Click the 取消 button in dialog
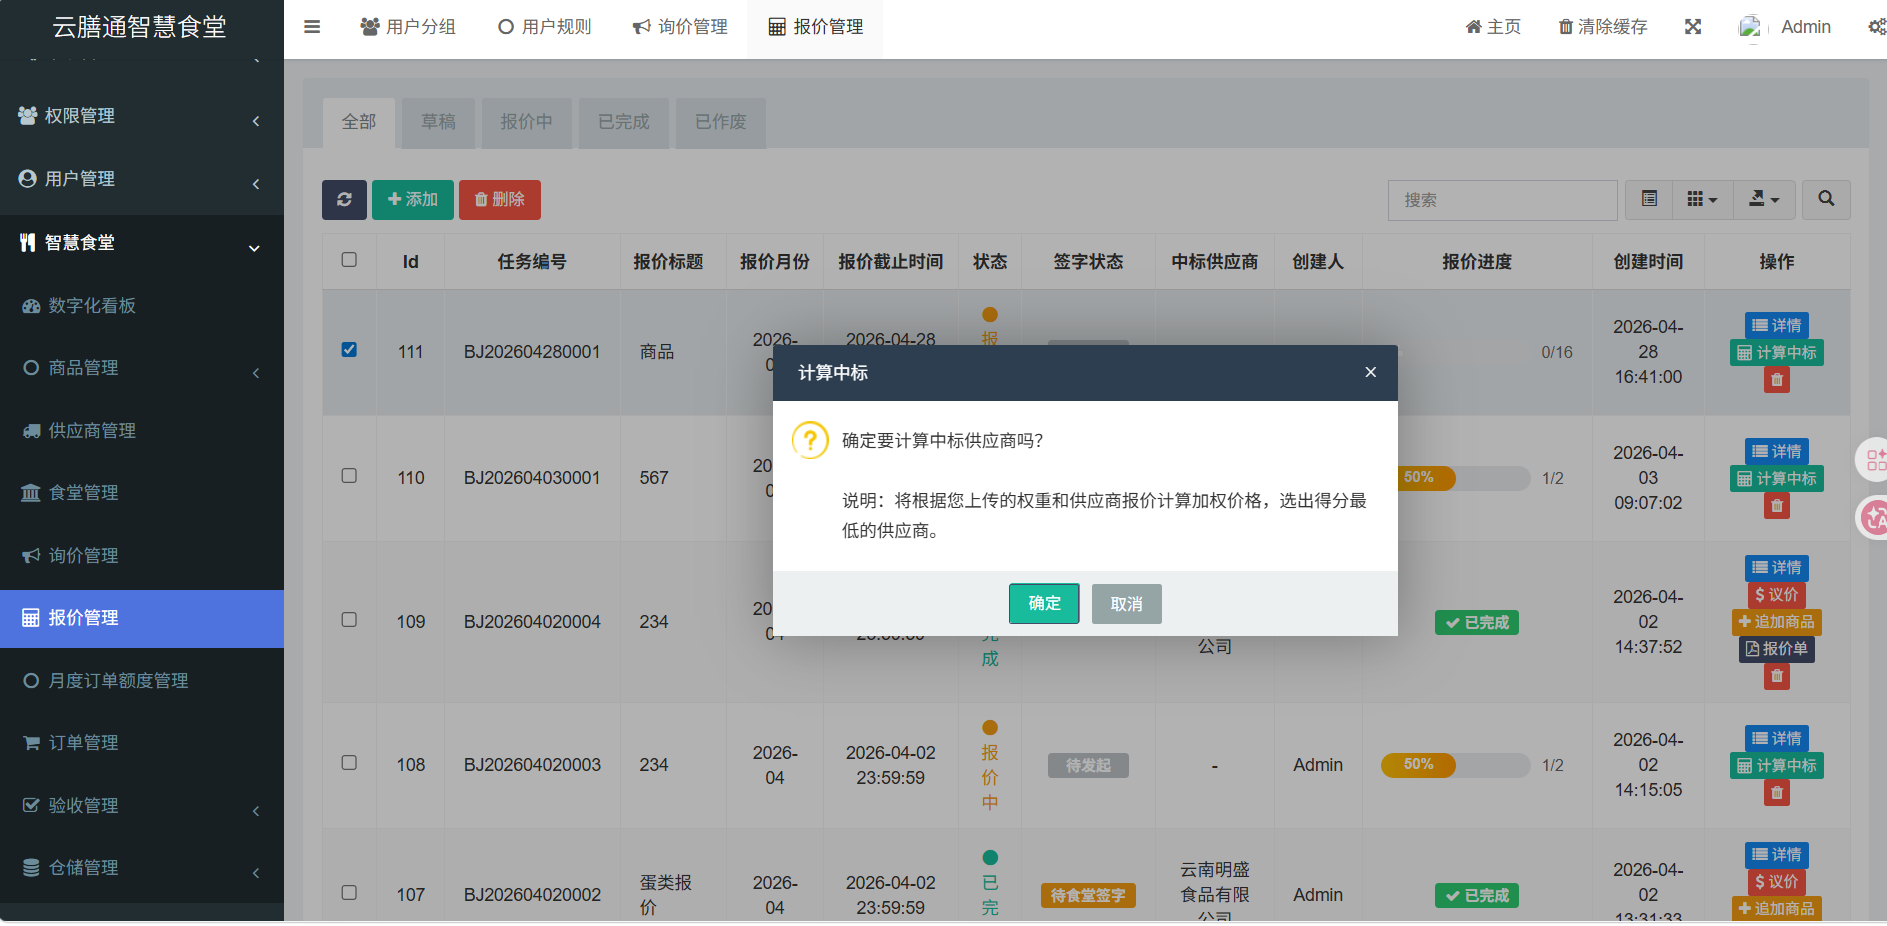Screen dimensions: 1887x926 (x=1126, y=604)
